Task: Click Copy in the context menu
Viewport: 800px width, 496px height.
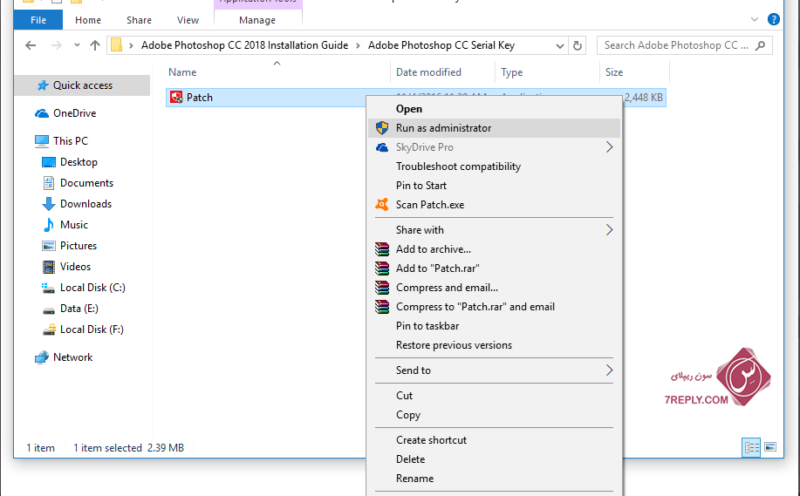Action: [x=408, y=415]
